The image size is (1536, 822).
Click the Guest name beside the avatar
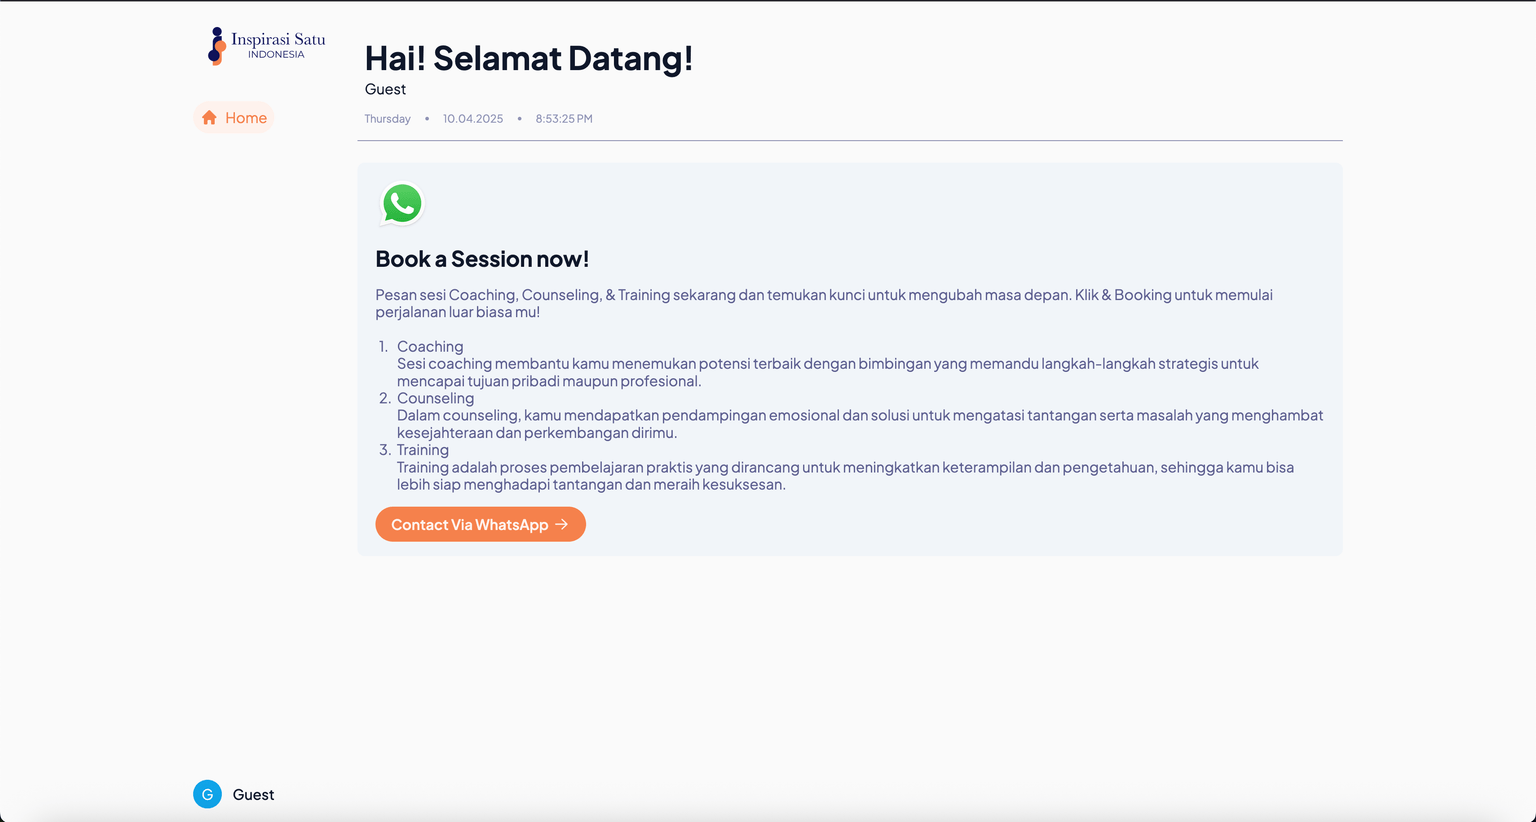[253, 795]
